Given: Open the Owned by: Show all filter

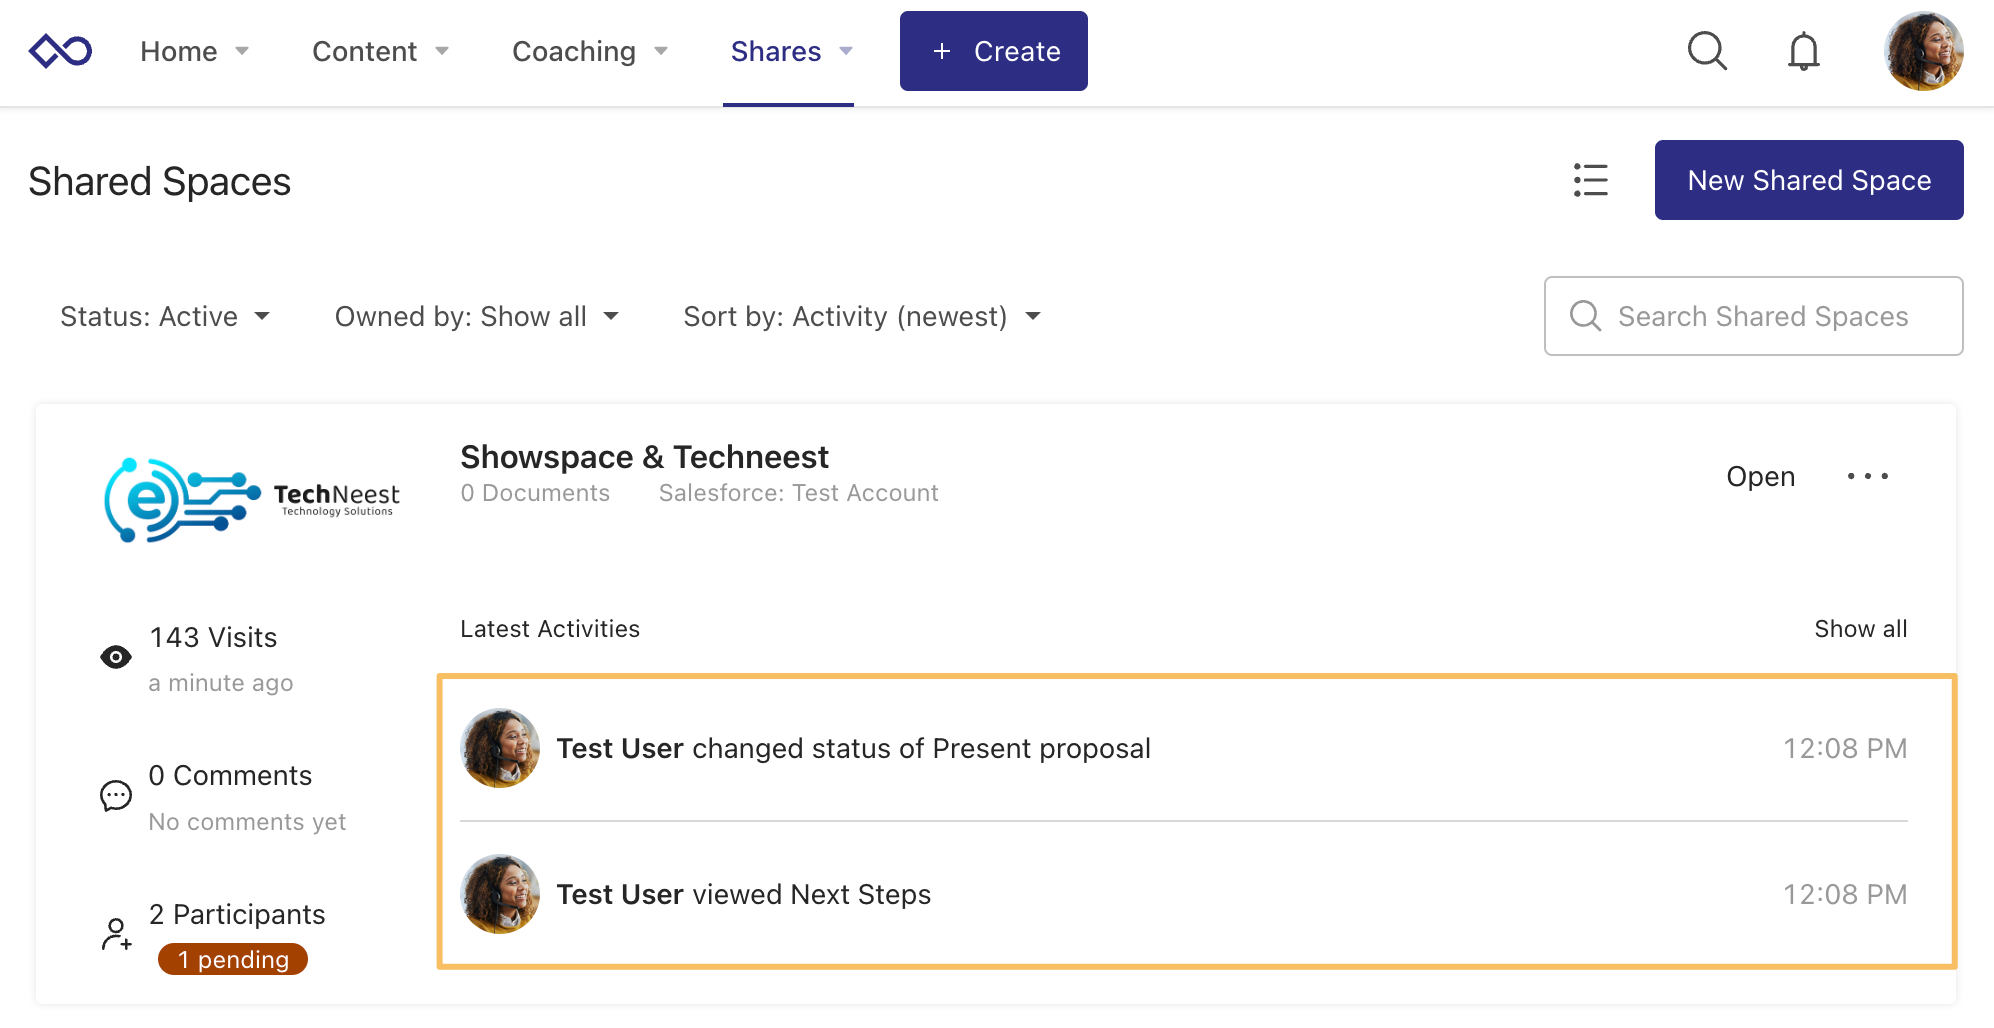Looking at the screenshot, I should (477, 316).
